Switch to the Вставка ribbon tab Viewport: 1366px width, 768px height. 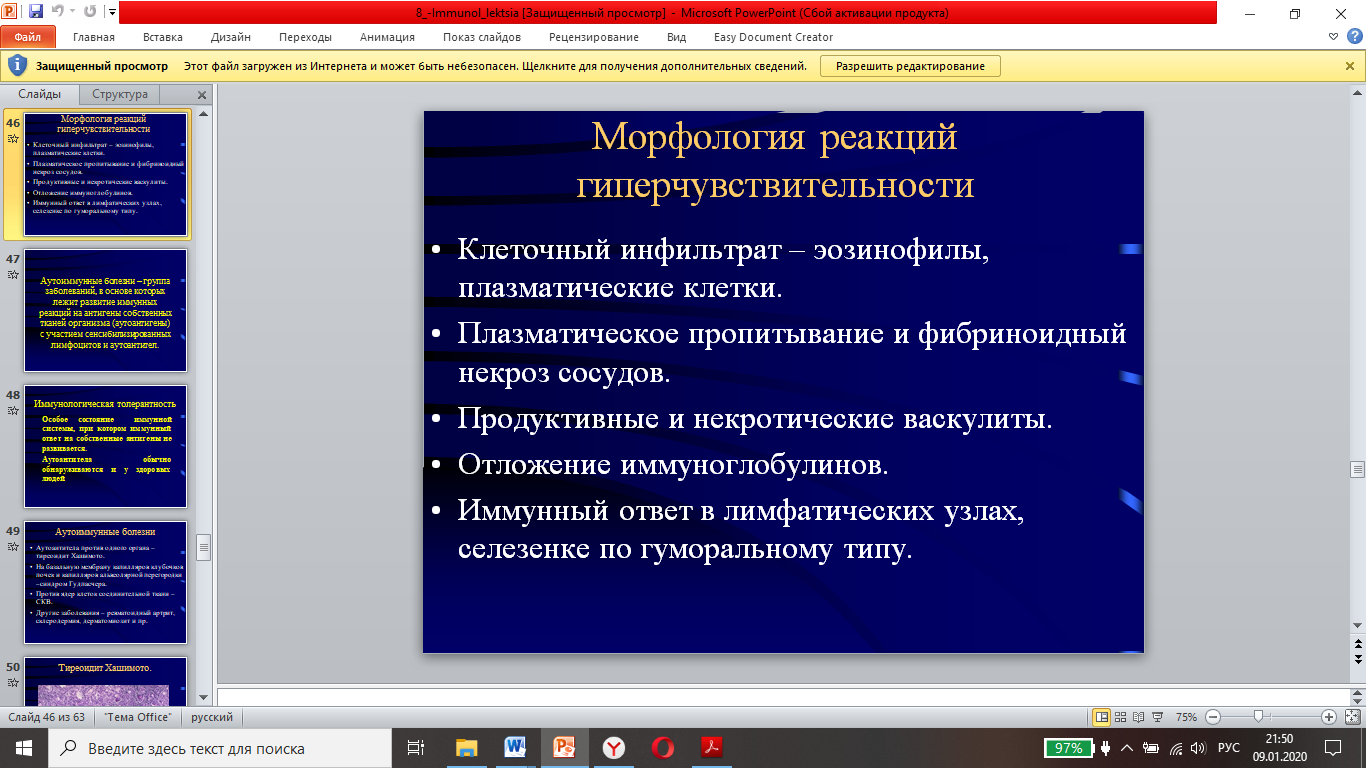click(x=163, y=37)
